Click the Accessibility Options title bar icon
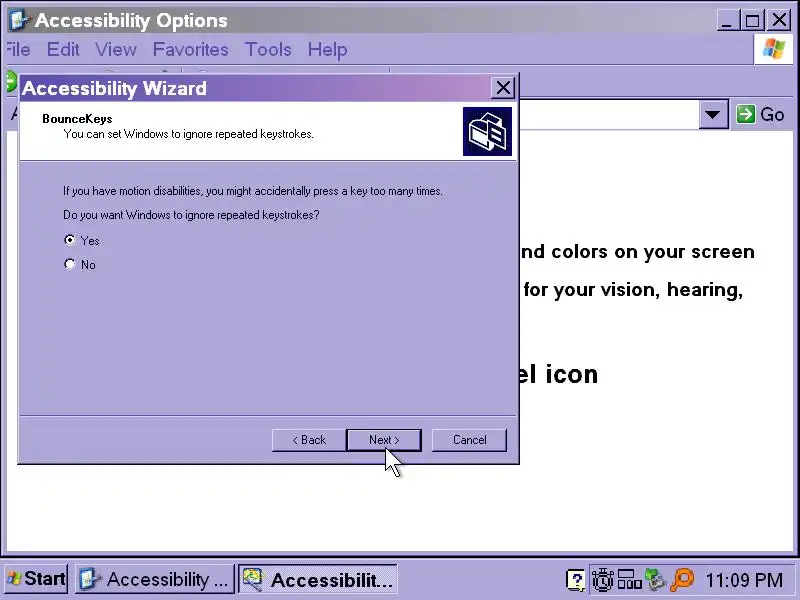 click(x=19, y=20)
